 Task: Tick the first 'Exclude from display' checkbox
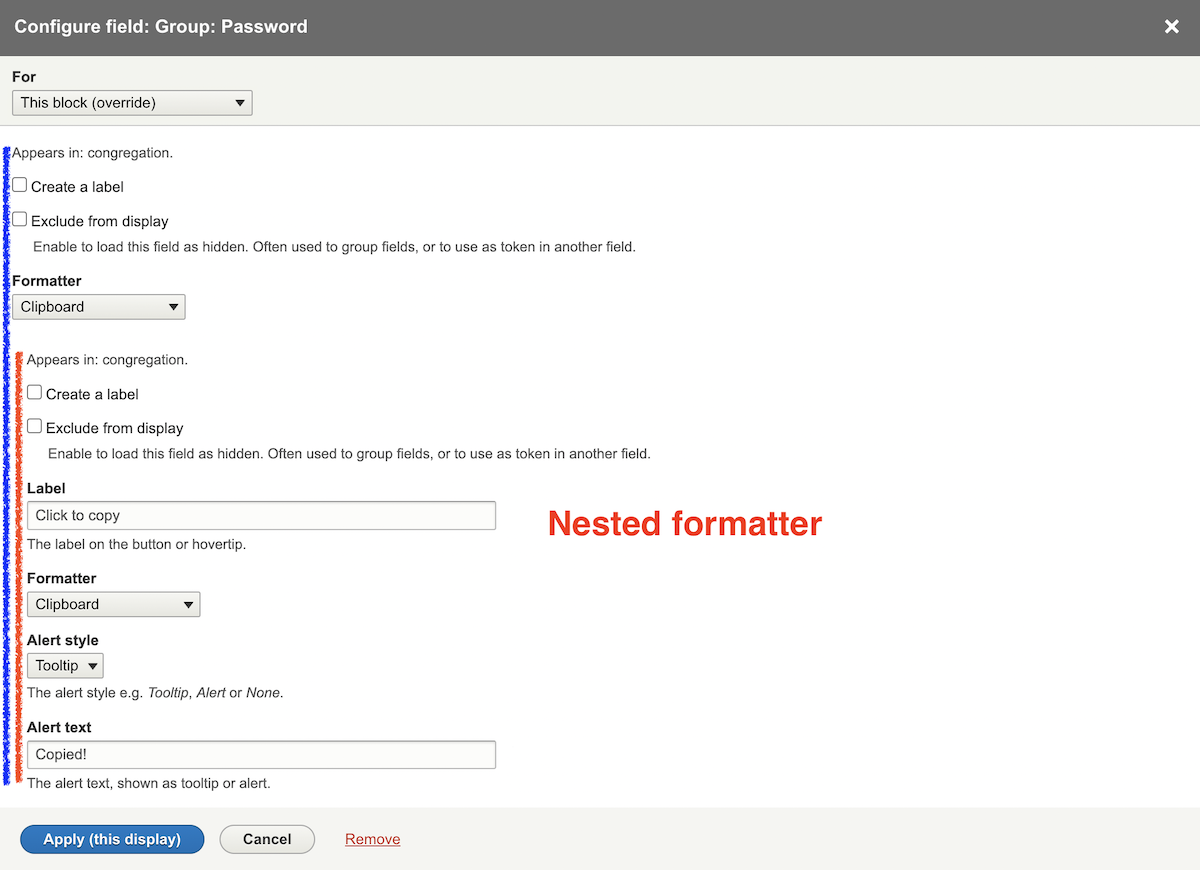[x=20, y=219]
